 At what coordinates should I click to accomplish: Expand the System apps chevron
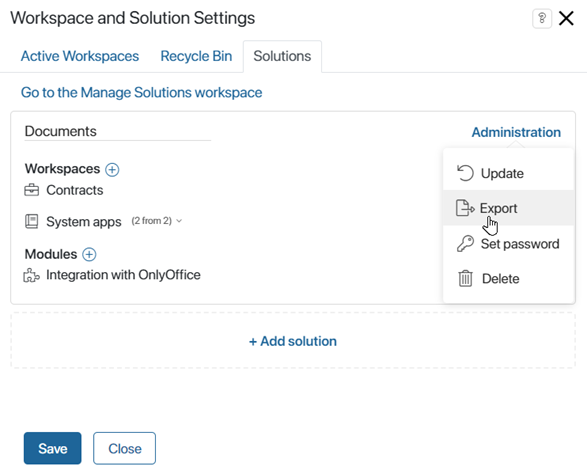[x=179, y=221]
